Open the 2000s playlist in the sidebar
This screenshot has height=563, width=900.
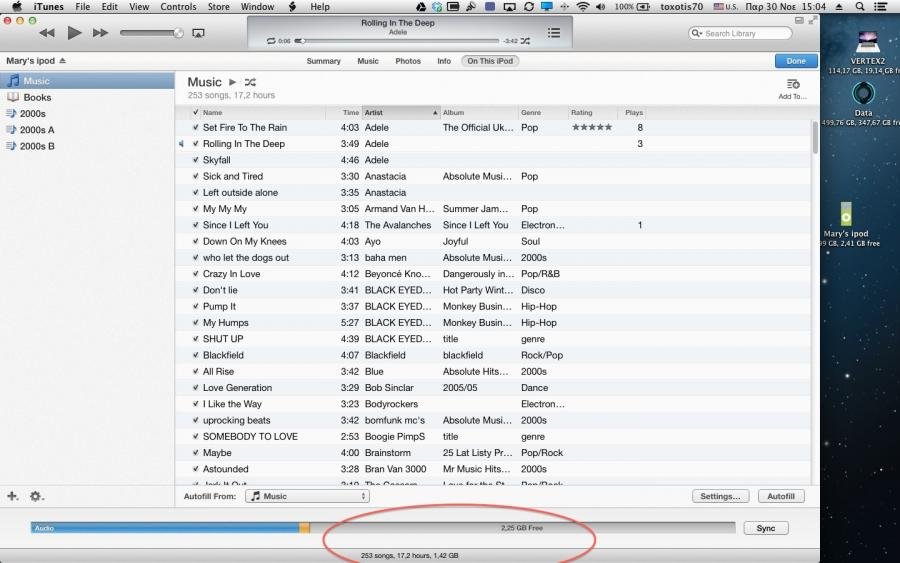coord(87,114)
